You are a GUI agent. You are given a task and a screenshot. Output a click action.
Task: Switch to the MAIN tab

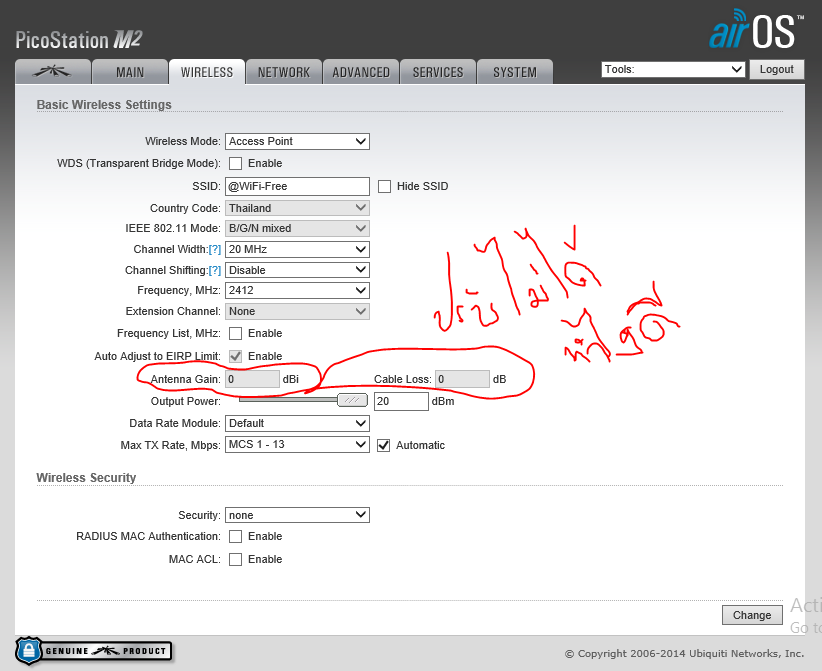tap(129, 72)
